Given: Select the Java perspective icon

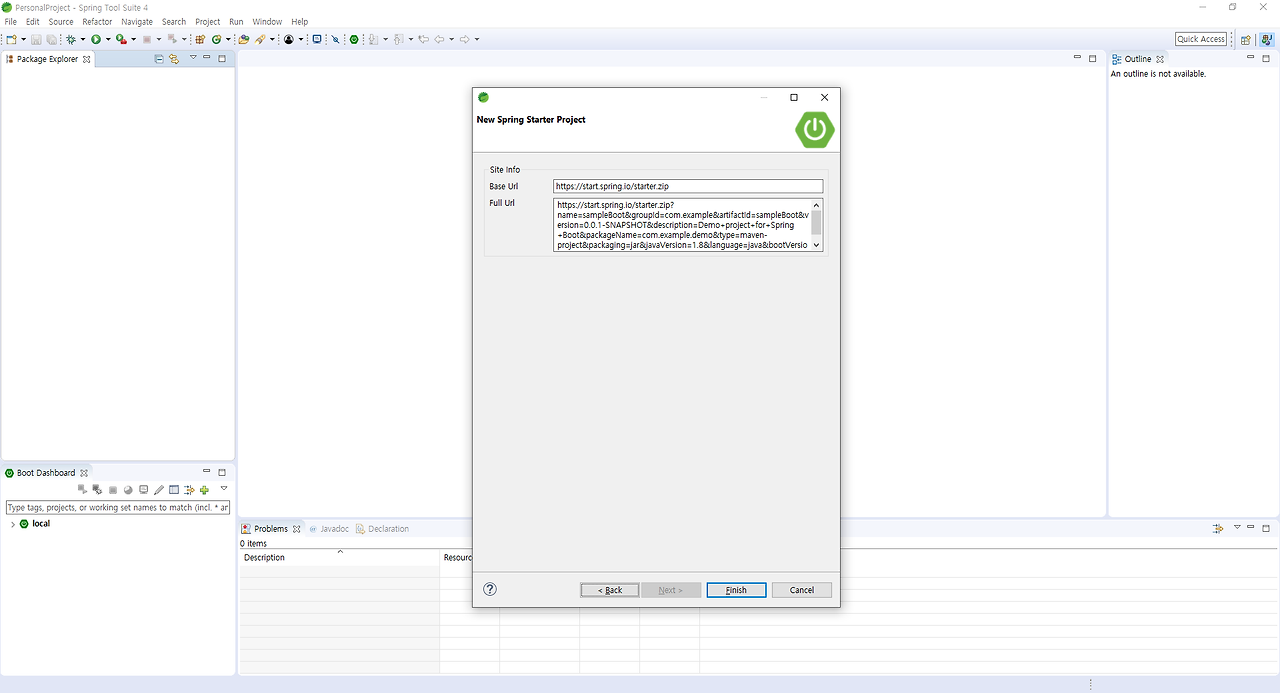Looking at the screenshot, I should [1266, 40].
